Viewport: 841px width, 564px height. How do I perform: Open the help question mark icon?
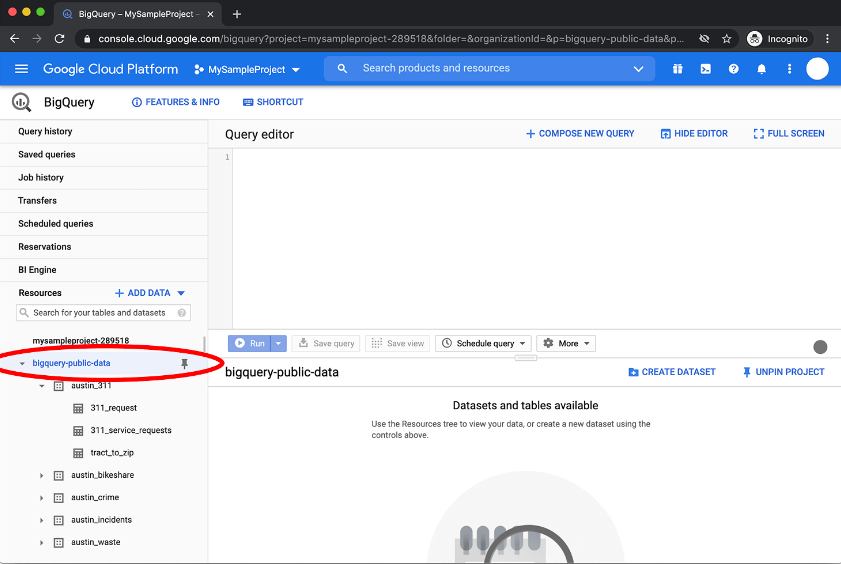click(733, 69)
